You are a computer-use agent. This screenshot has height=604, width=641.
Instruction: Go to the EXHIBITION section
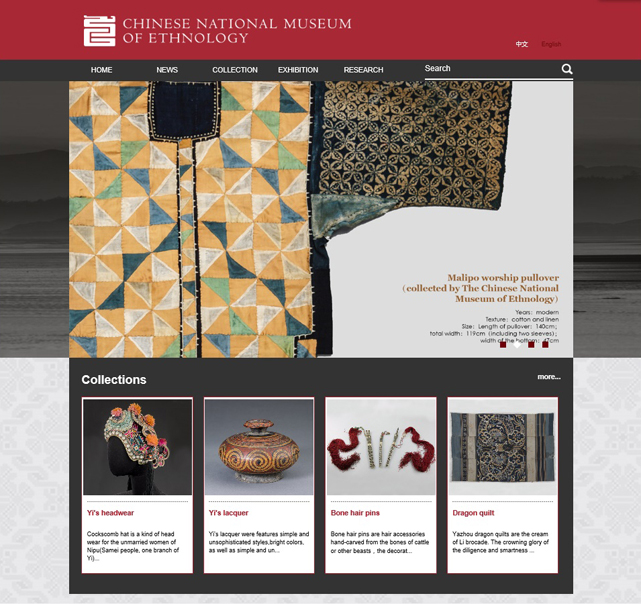298,70
